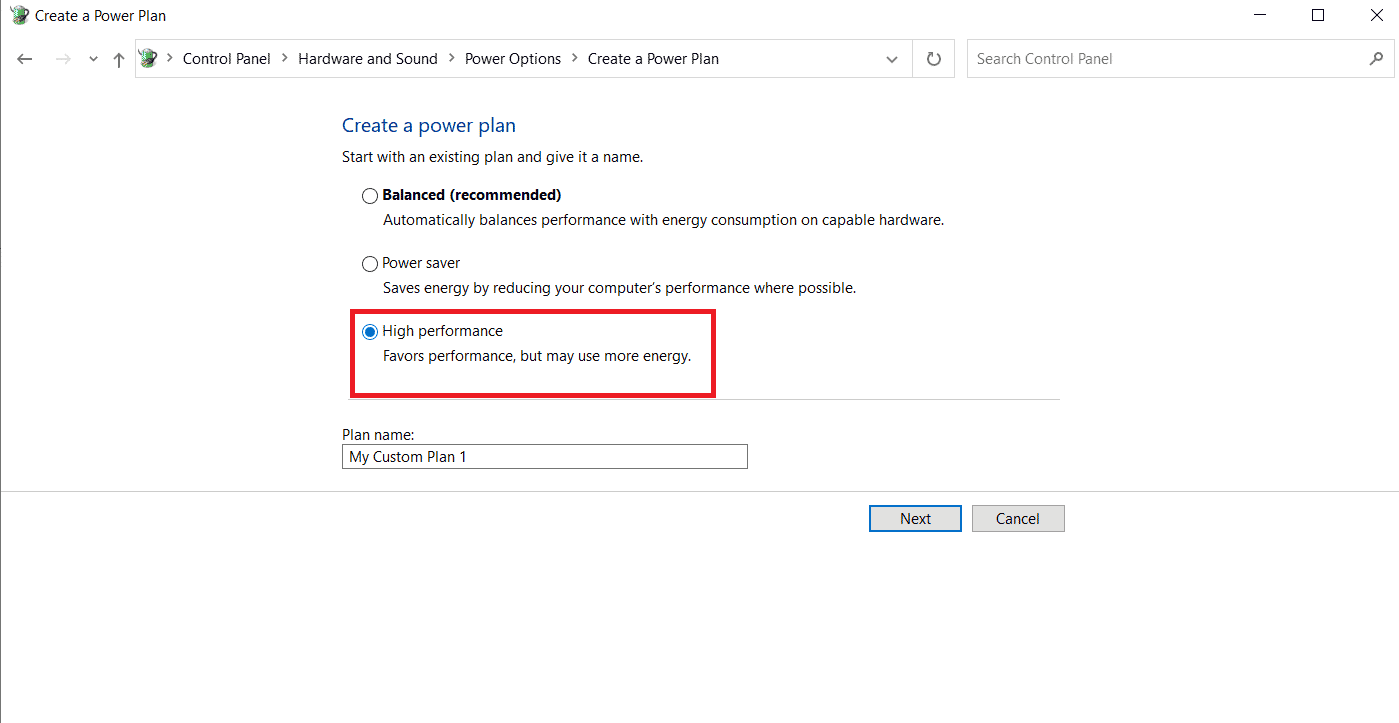Choose the Power saver option
The image size is (1399, 723).
370,264
